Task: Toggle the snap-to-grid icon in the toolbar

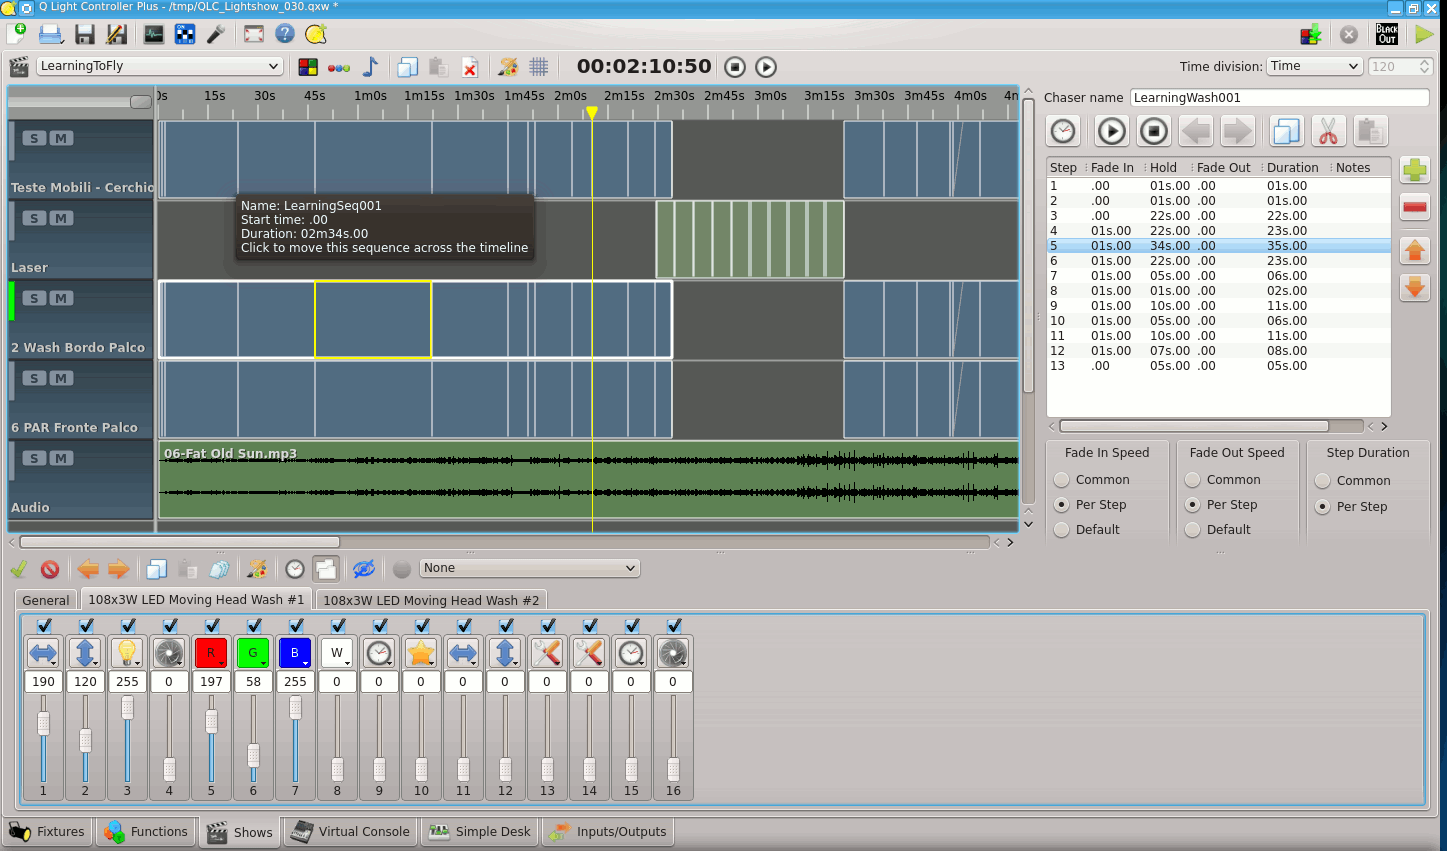Action: (538, 66)
